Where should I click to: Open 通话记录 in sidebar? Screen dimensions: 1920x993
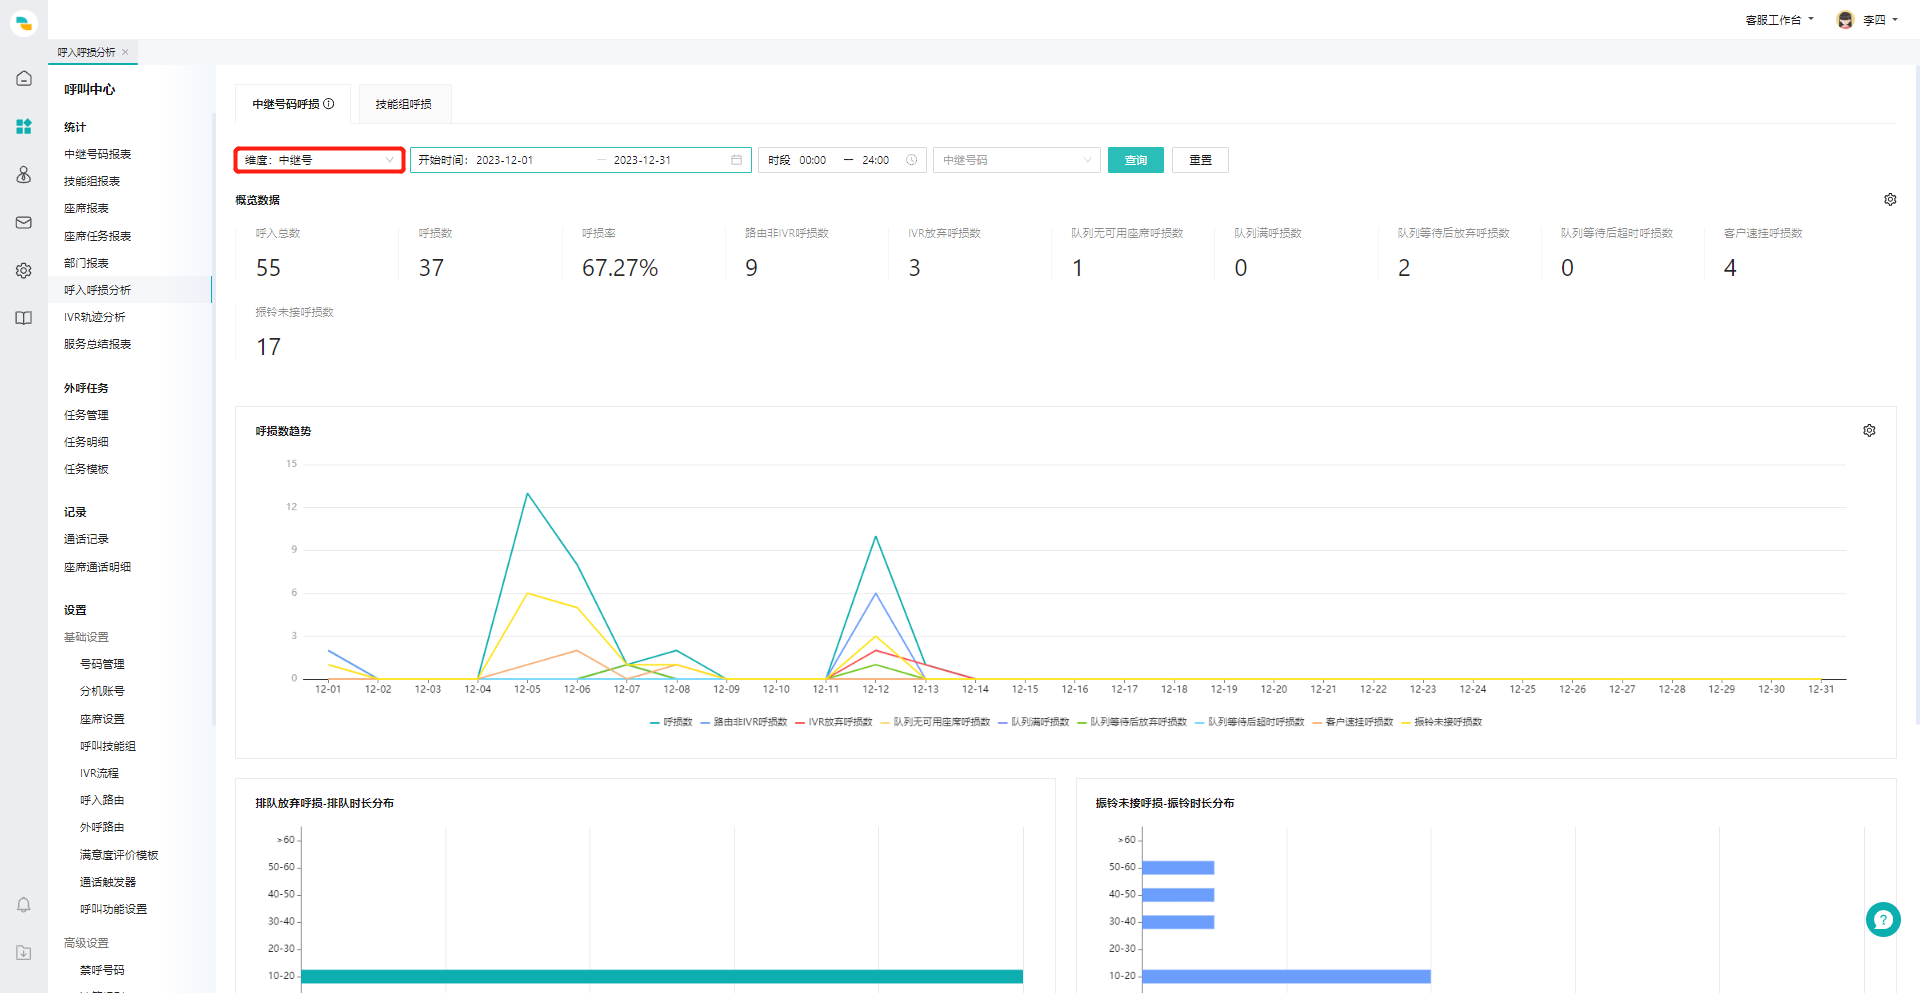pyautogui.click(x=87, y=539)
